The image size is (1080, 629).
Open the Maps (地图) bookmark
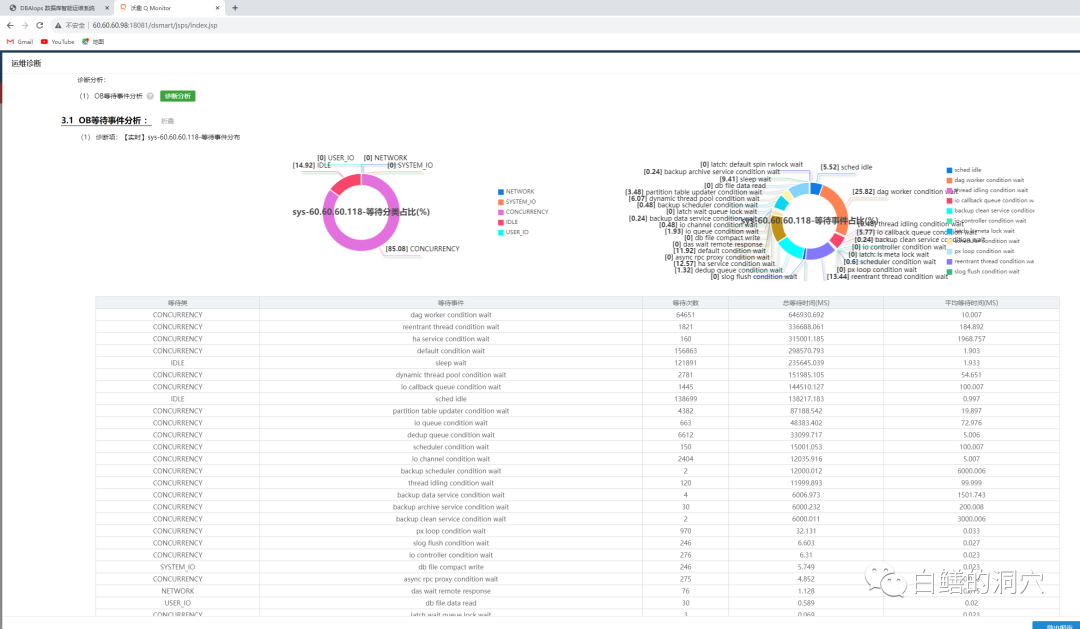[93, 42]
